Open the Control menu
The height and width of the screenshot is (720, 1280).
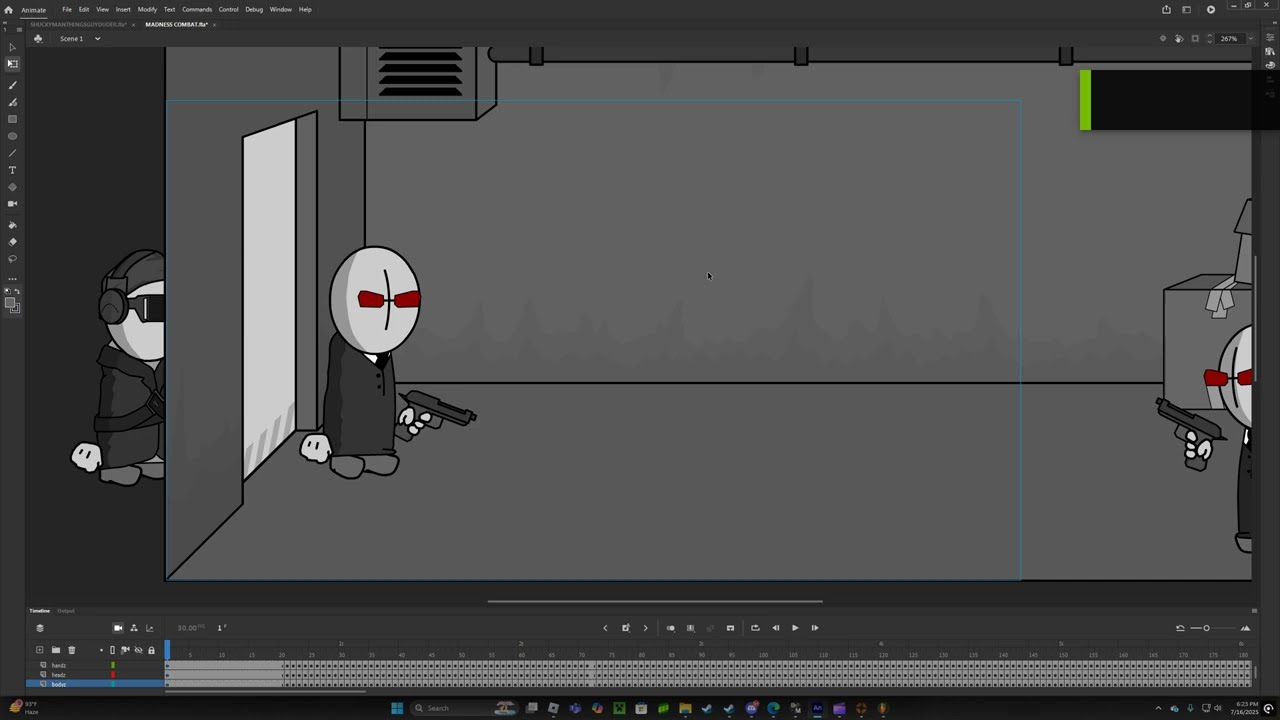point(229,9)
